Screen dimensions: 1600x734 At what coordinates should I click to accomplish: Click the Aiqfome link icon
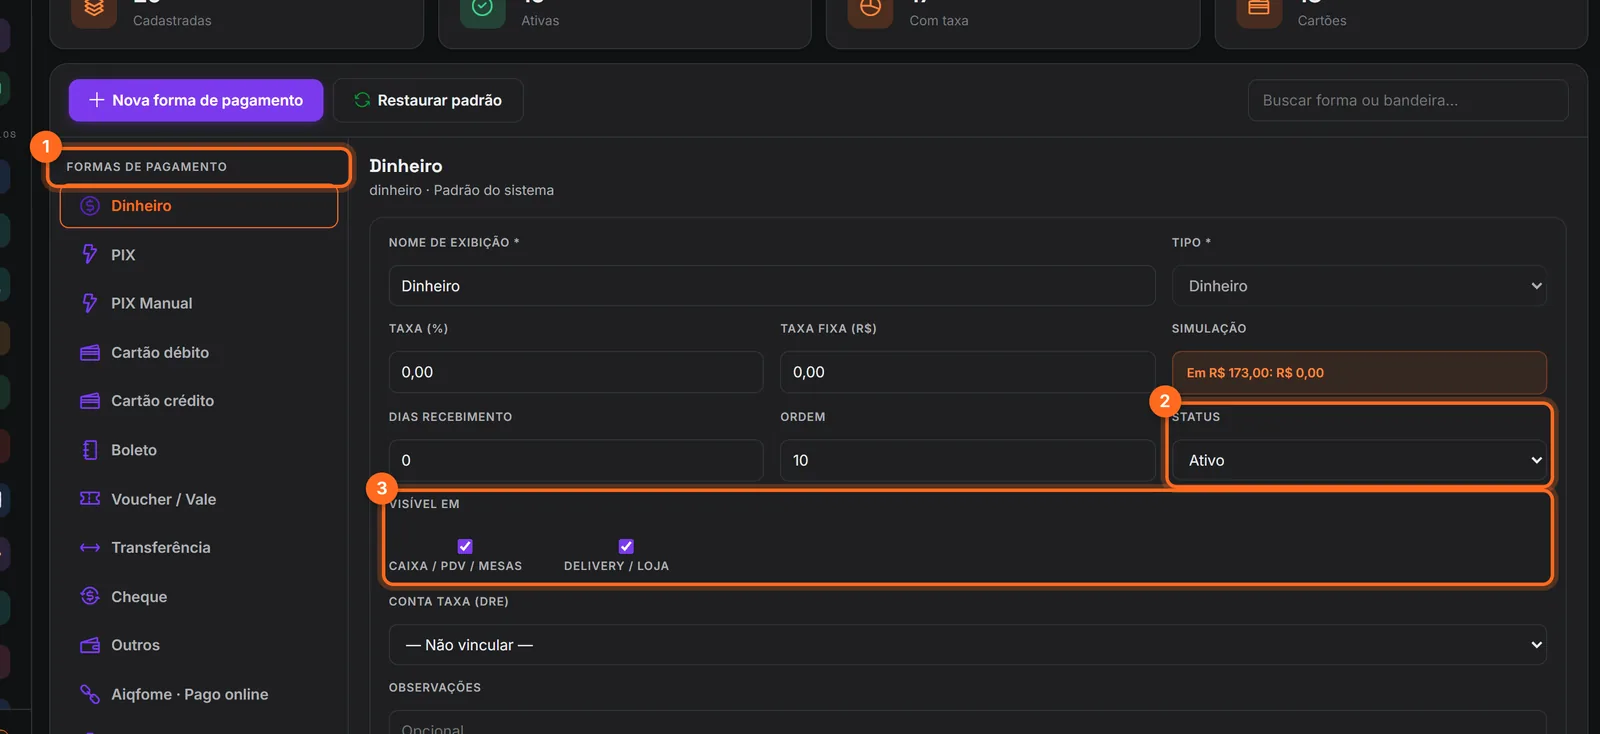tap(90, 694)
